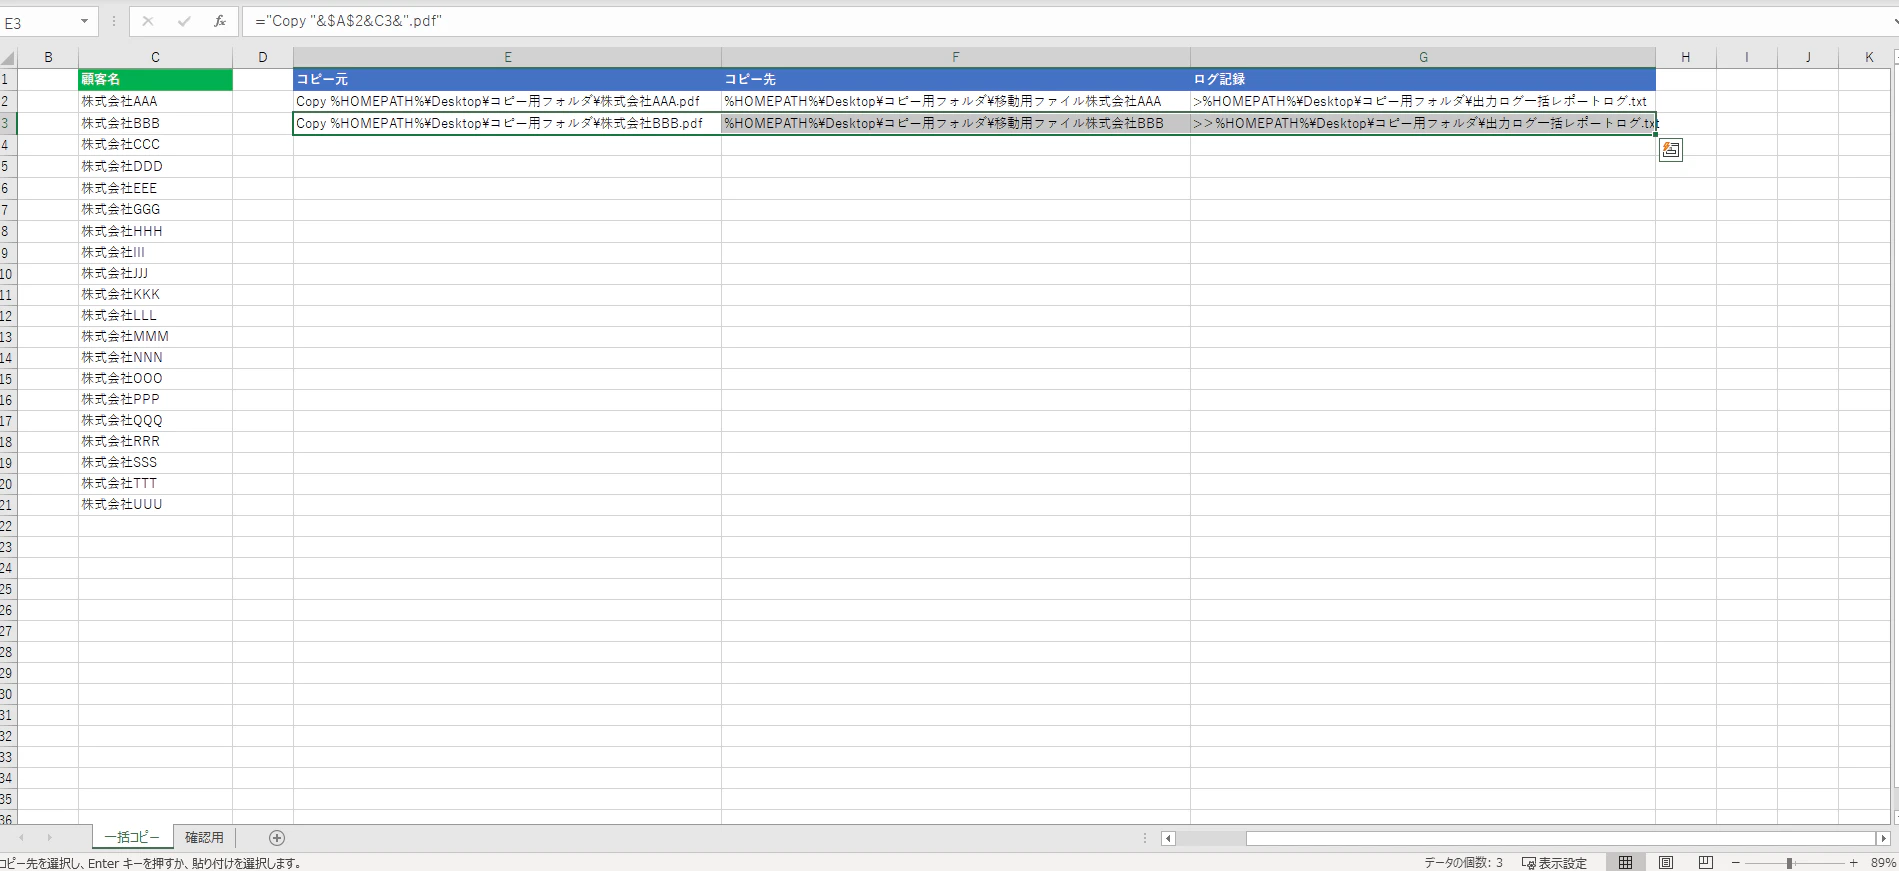Screen dimensions: 1899x871
Task: Click the Cancel (X) icon in formula bar
Action: pos(148,21)
